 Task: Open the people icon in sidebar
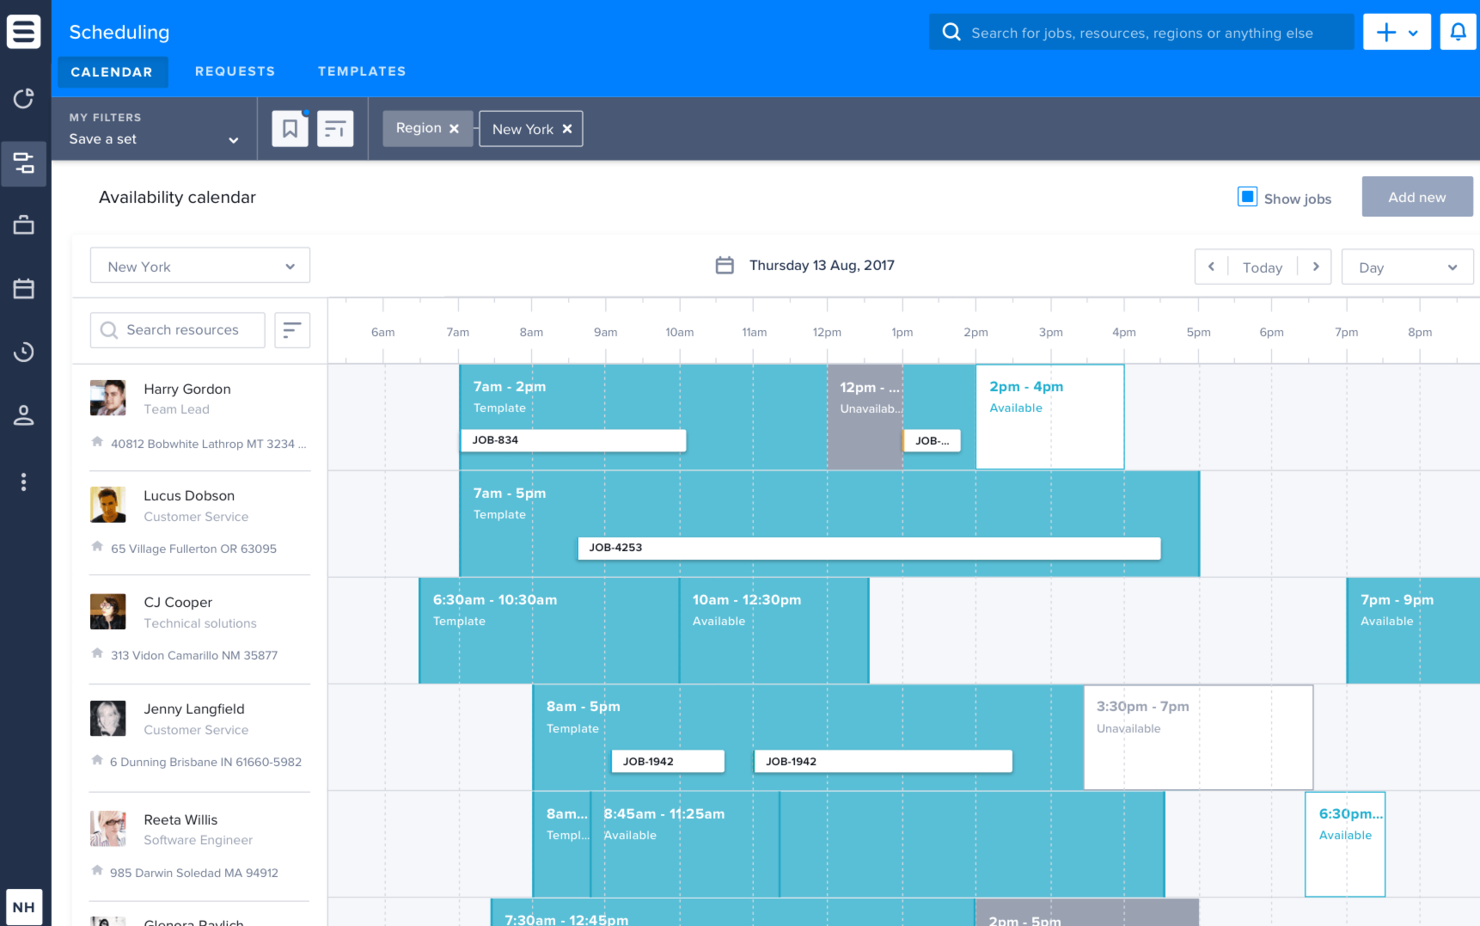(23, 415)
